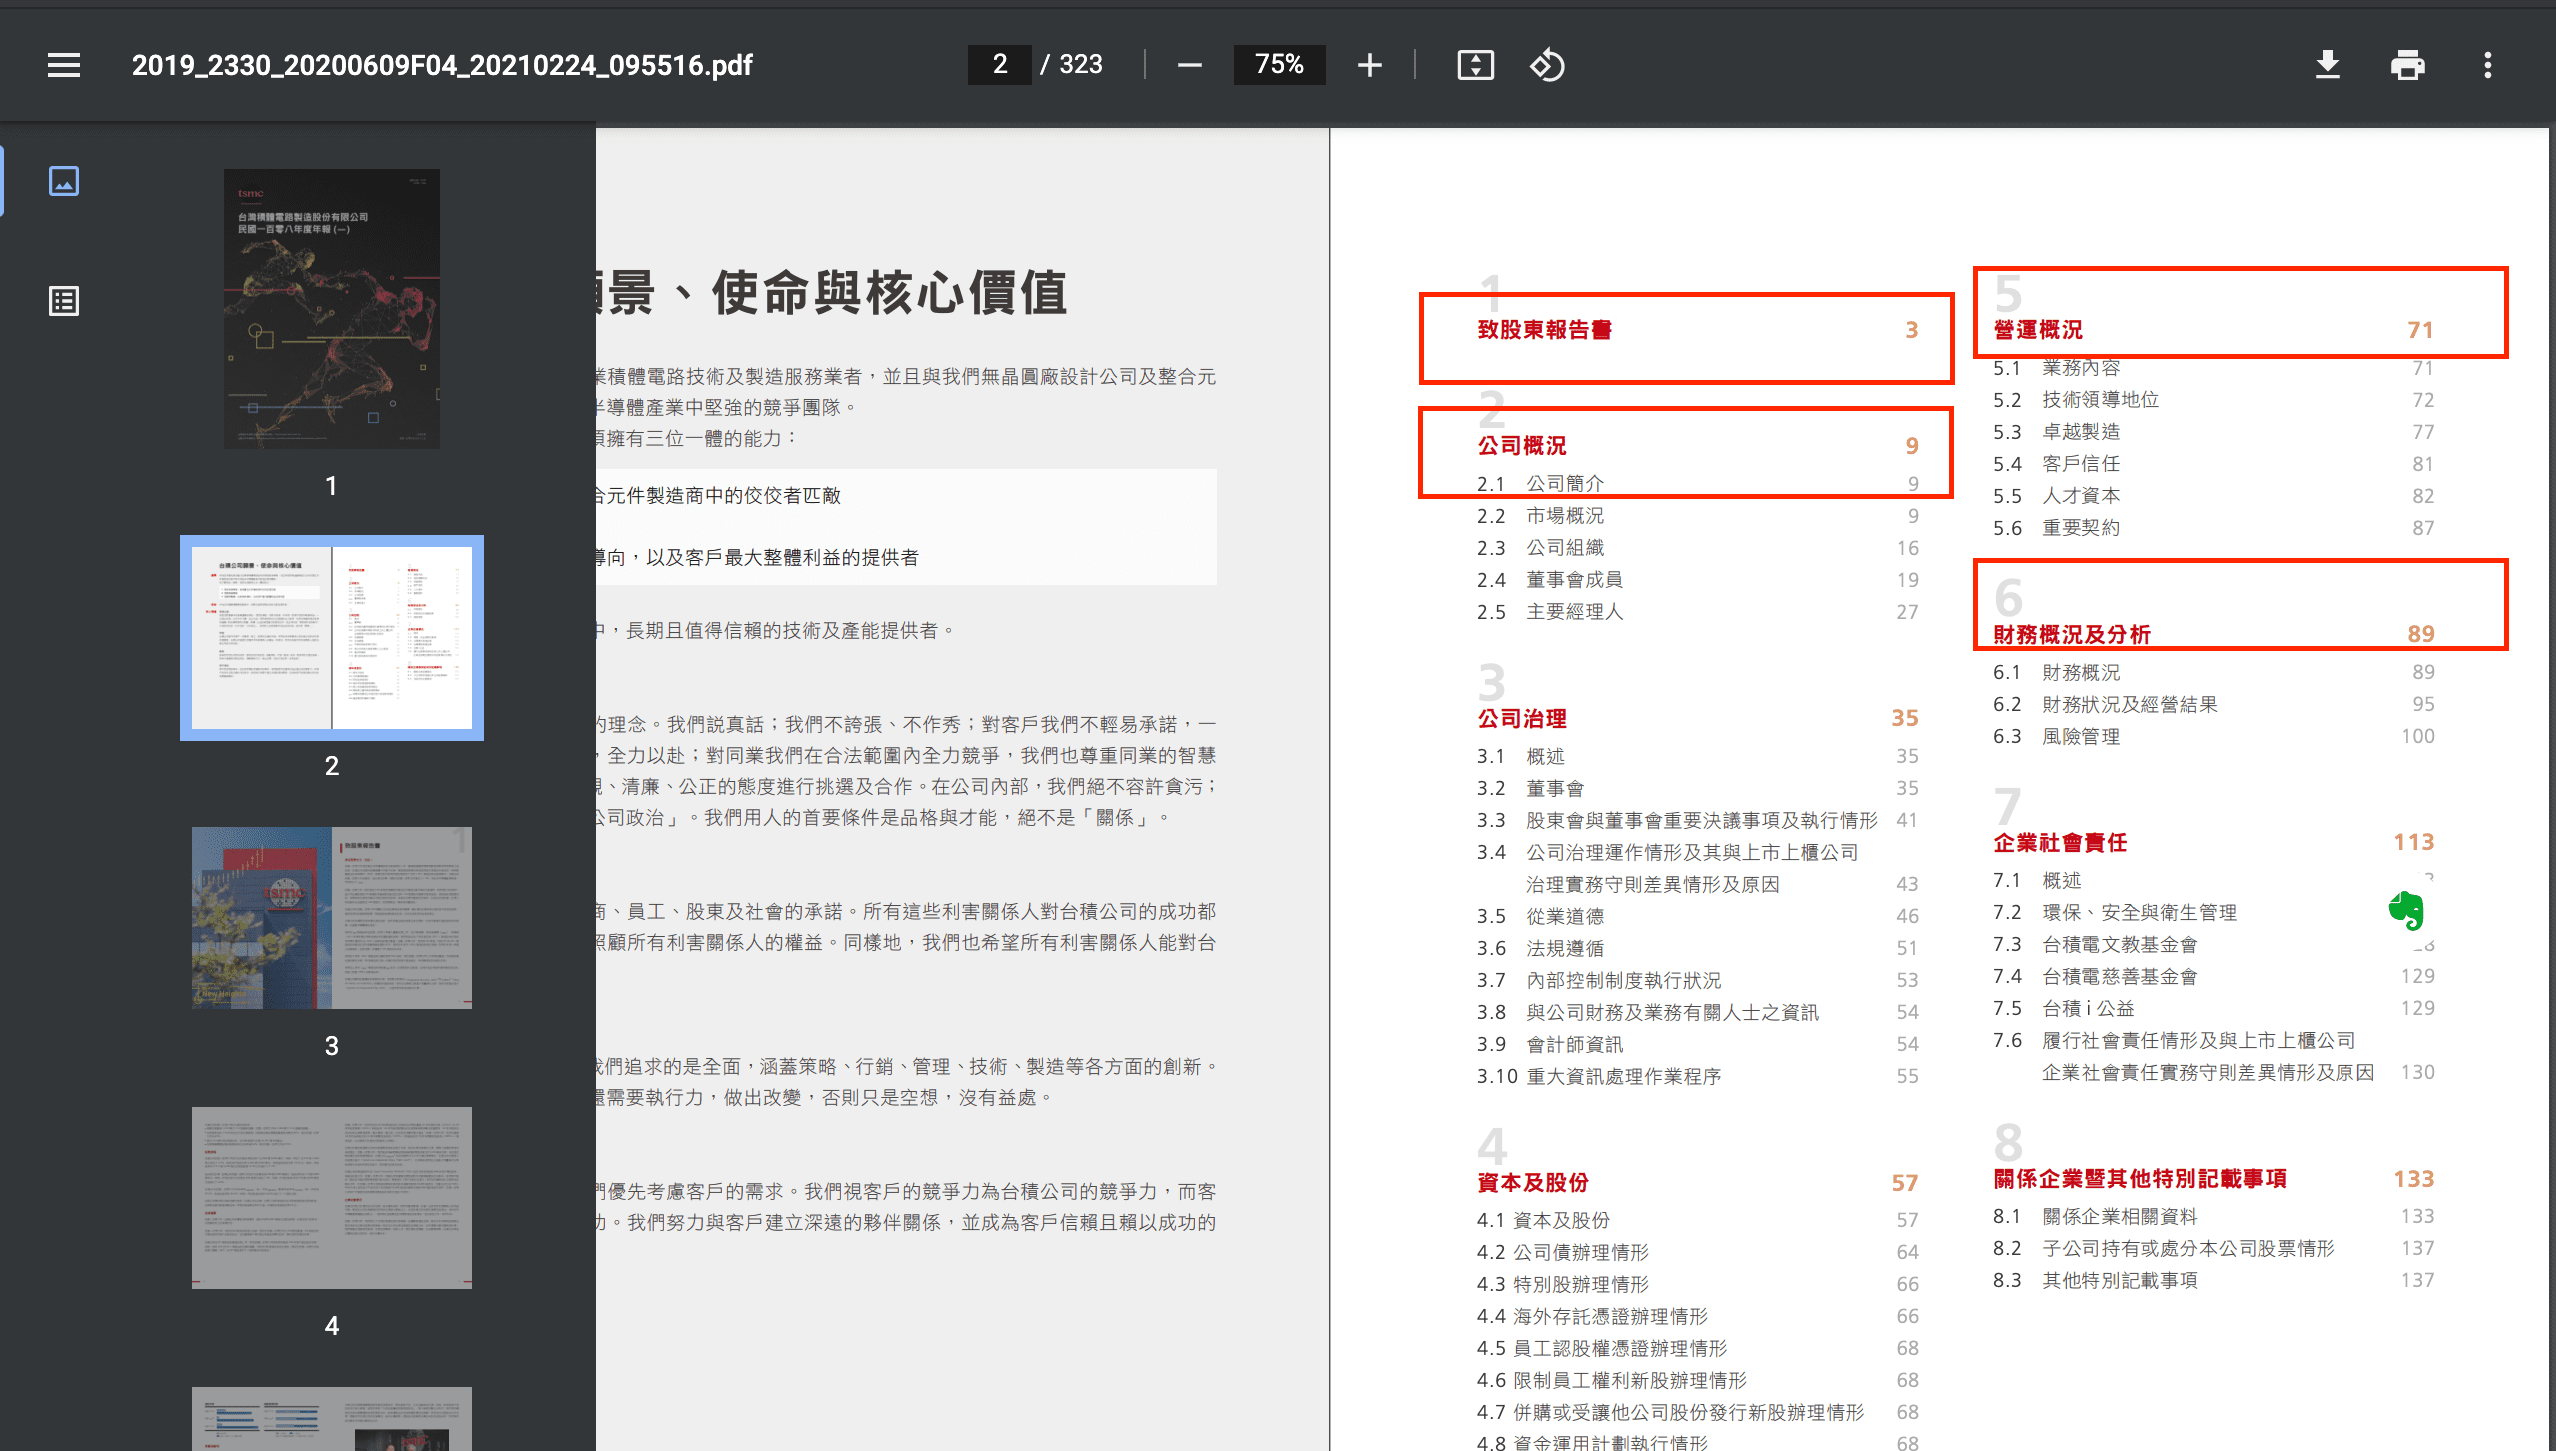Switch to thumbnail view in sidebar
The width and height of the screenshot is (2556, 1451).
coord(64,181)
